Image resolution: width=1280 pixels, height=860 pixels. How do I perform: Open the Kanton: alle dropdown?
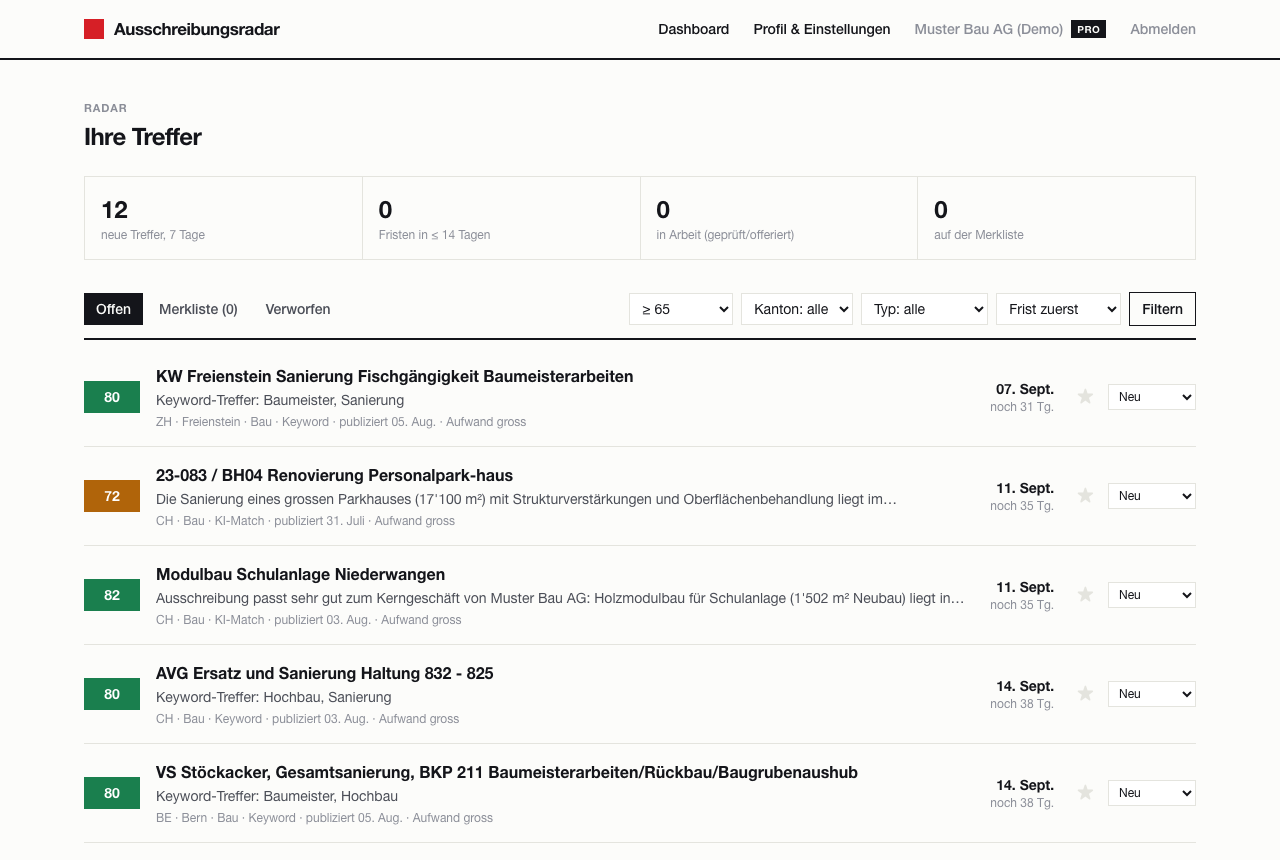tap(797, 309)
